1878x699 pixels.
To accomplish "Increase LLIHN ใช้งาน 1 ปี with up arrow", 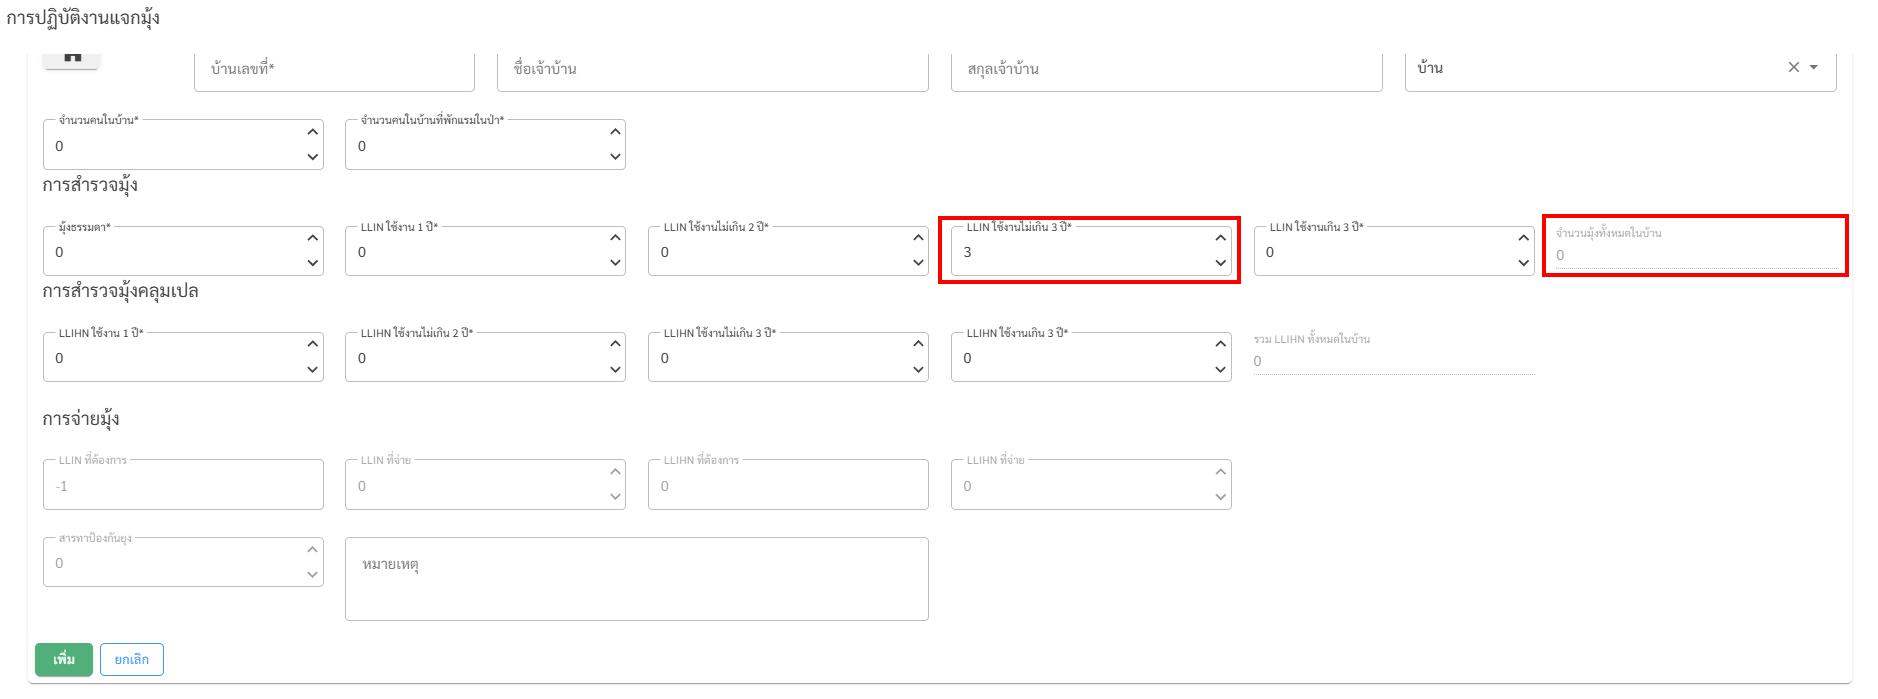I will pos(313,344).
